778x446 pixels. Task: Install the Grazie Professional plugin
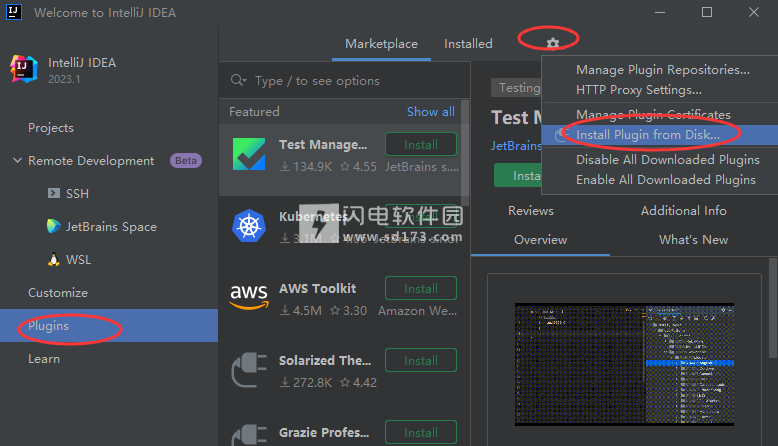(x=421, y=432)
